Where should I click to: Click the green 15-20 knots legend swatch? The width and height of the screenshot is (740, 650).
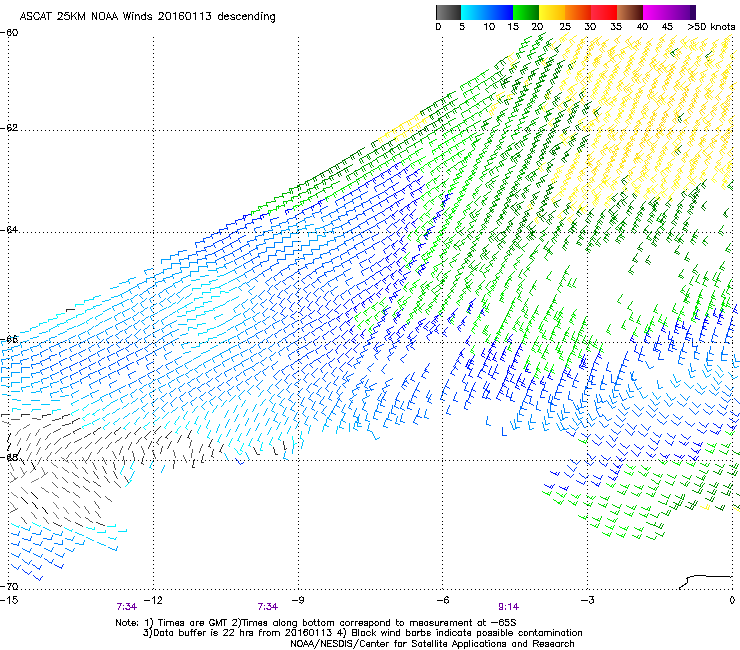click(x=526, y=12)
